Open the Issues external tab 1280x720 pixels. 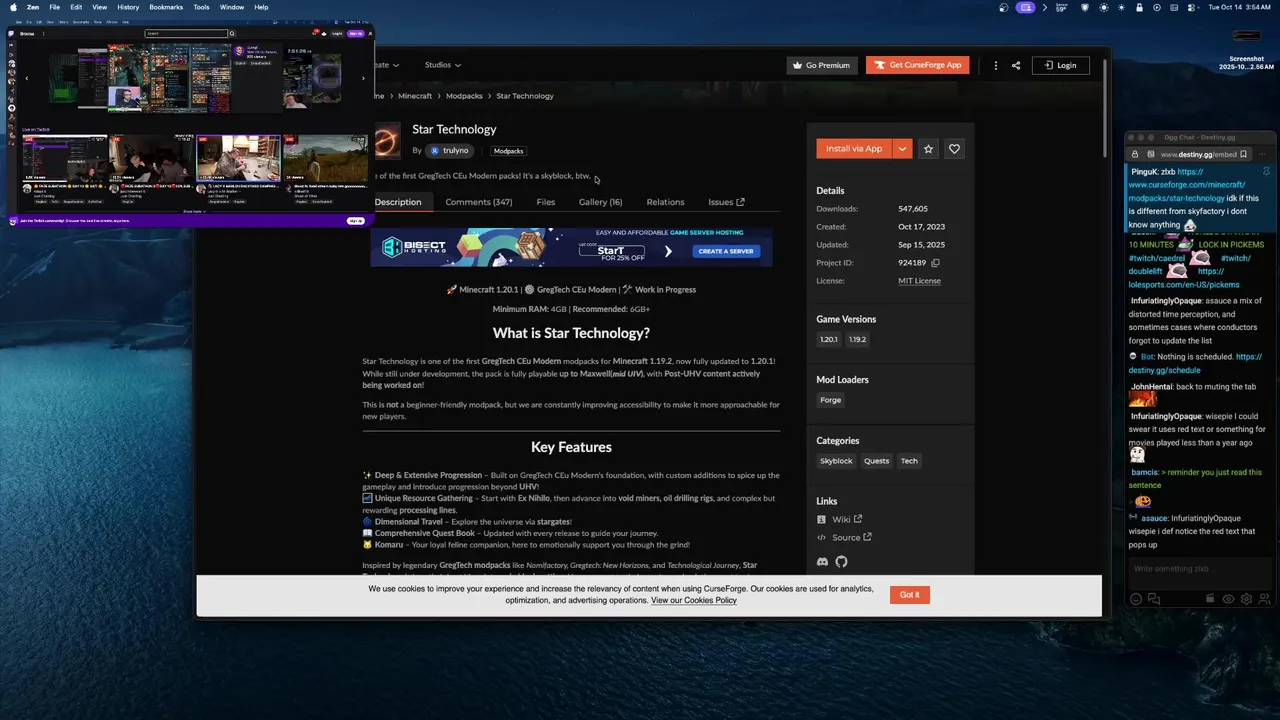(726, 202)
